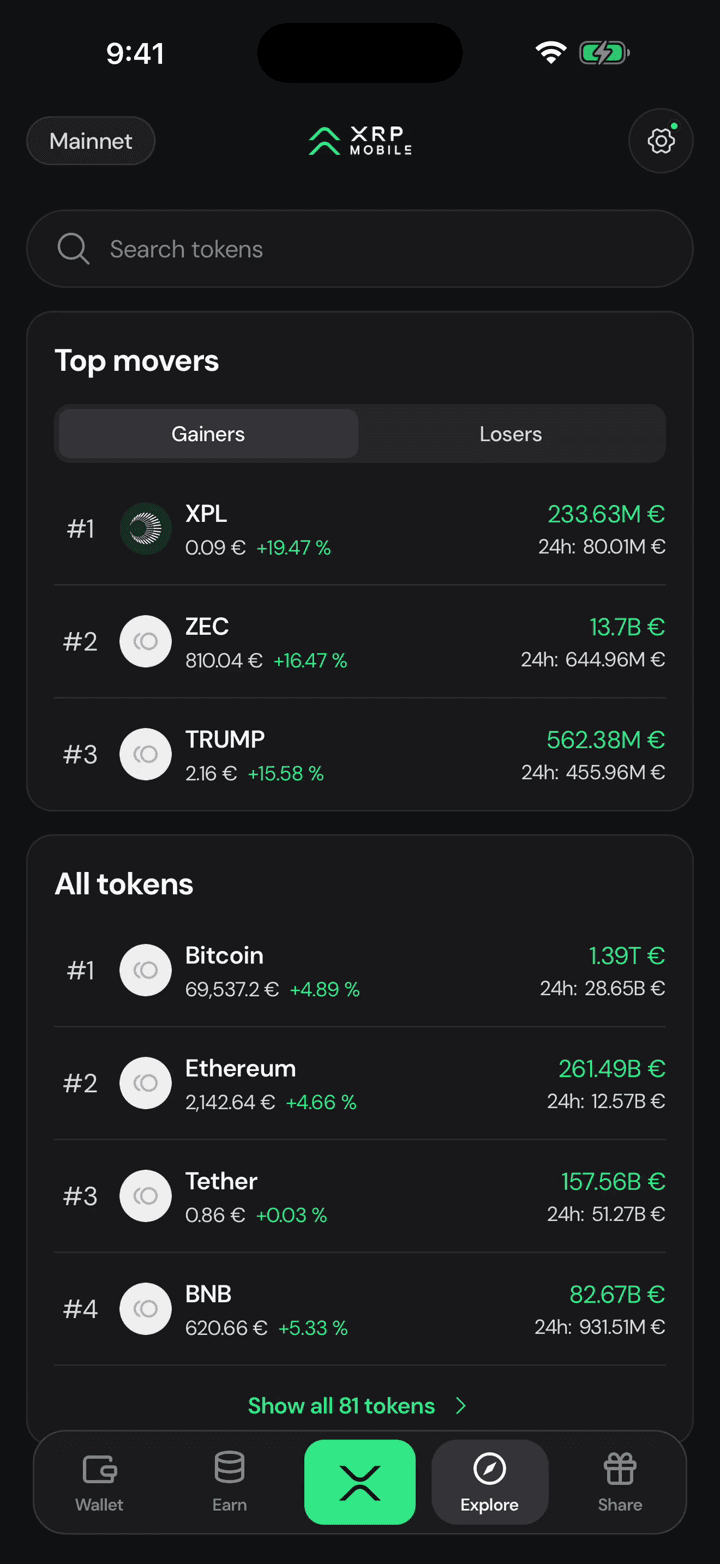This screenshot has width=720, height=1564.
Task: Tap the magnifier icon in search bar
Action: [x=73, y=249]
